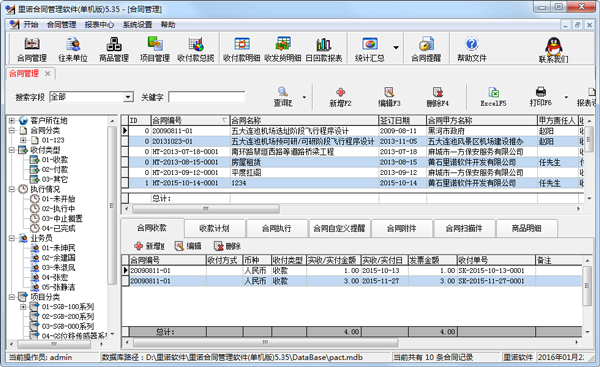The height and width of the screenshot is (367, 600).
Task: Open the 合同管理 menu
Action: pyautogui.click(x=61, y=25)
